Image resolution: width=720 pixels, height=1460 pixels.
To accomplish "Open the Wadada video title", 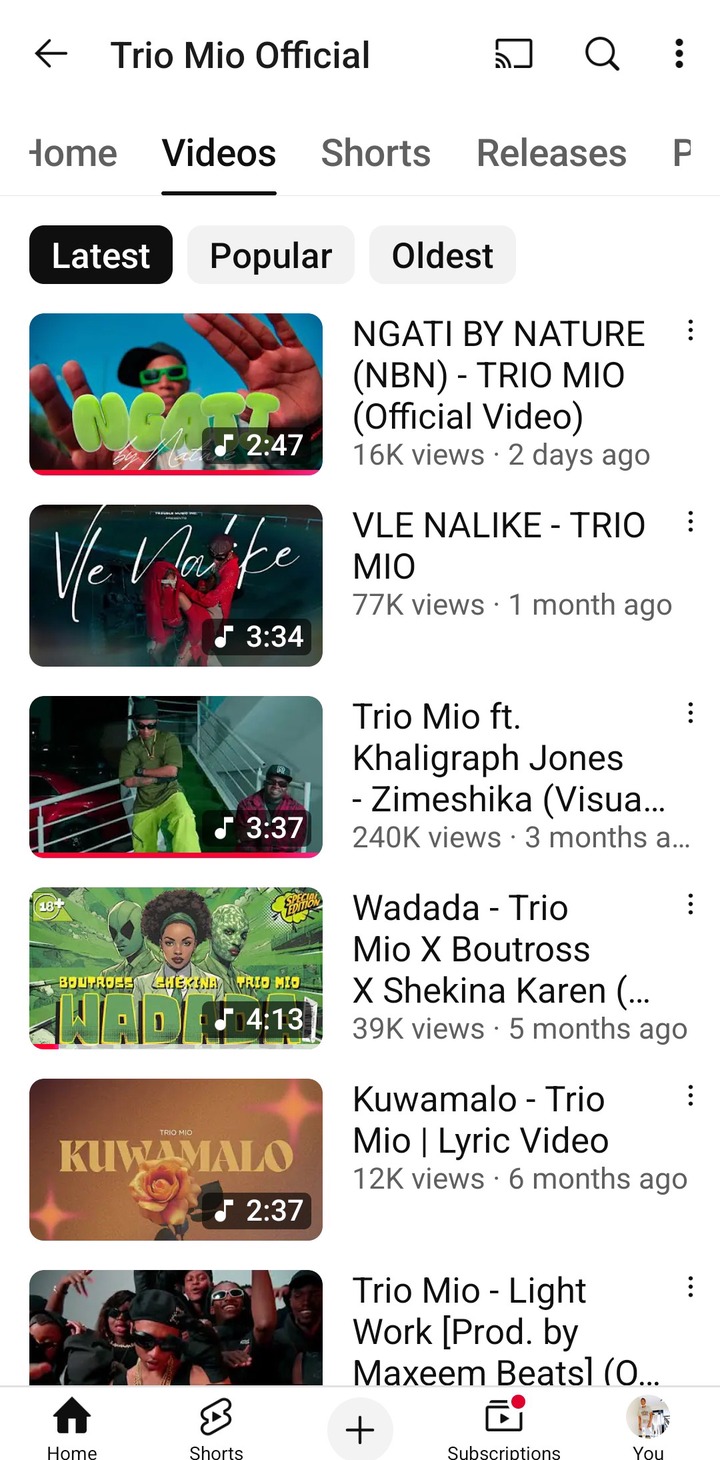I will [x=502, y=949].
